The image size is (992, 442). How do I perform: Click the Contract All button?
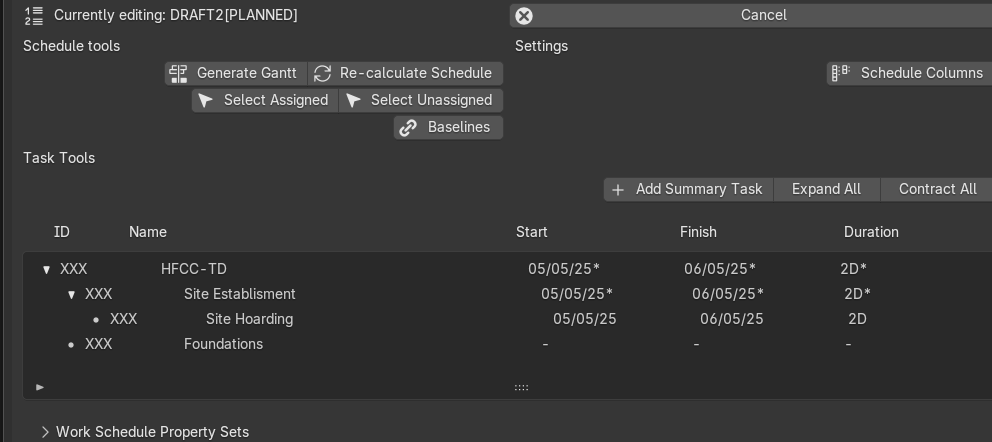click(x=937, y=190)
